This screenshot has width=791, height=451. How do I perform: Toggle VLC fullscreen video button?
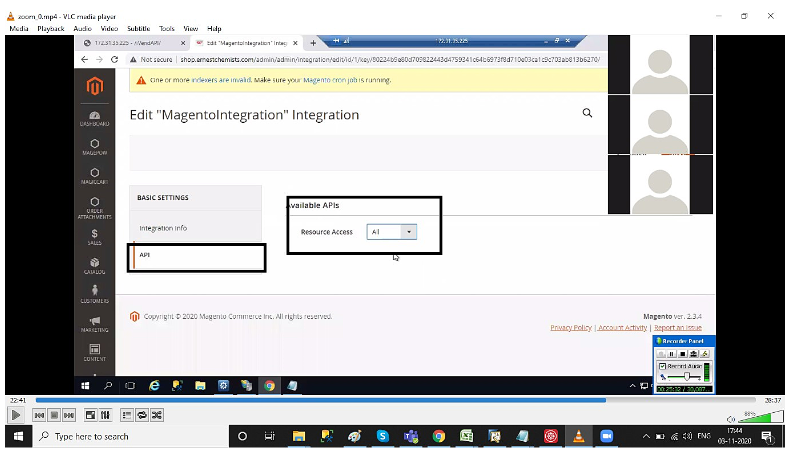pyautogui.click(x=90, y=415)
